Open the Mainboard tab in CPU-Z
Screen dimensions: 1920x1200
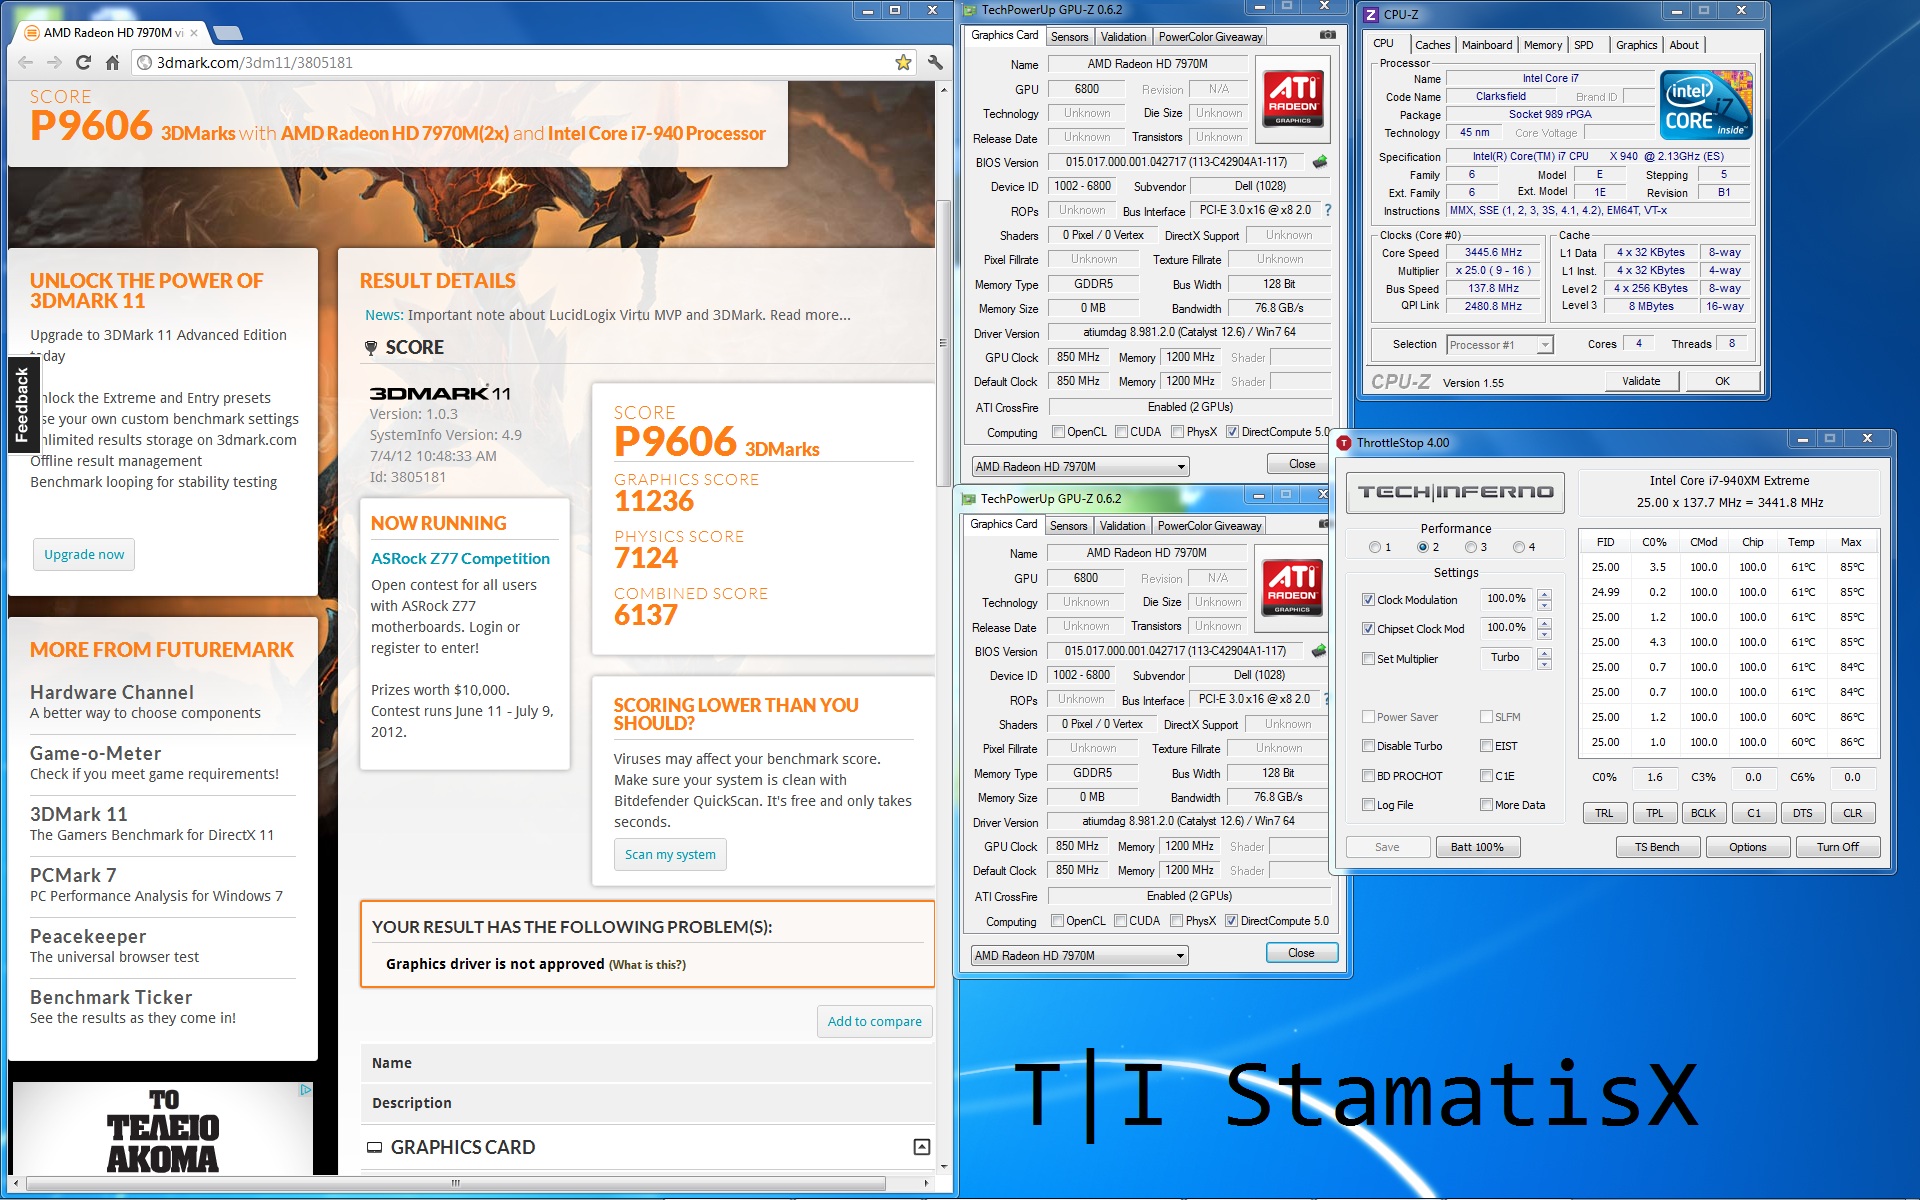(1487, 45)
